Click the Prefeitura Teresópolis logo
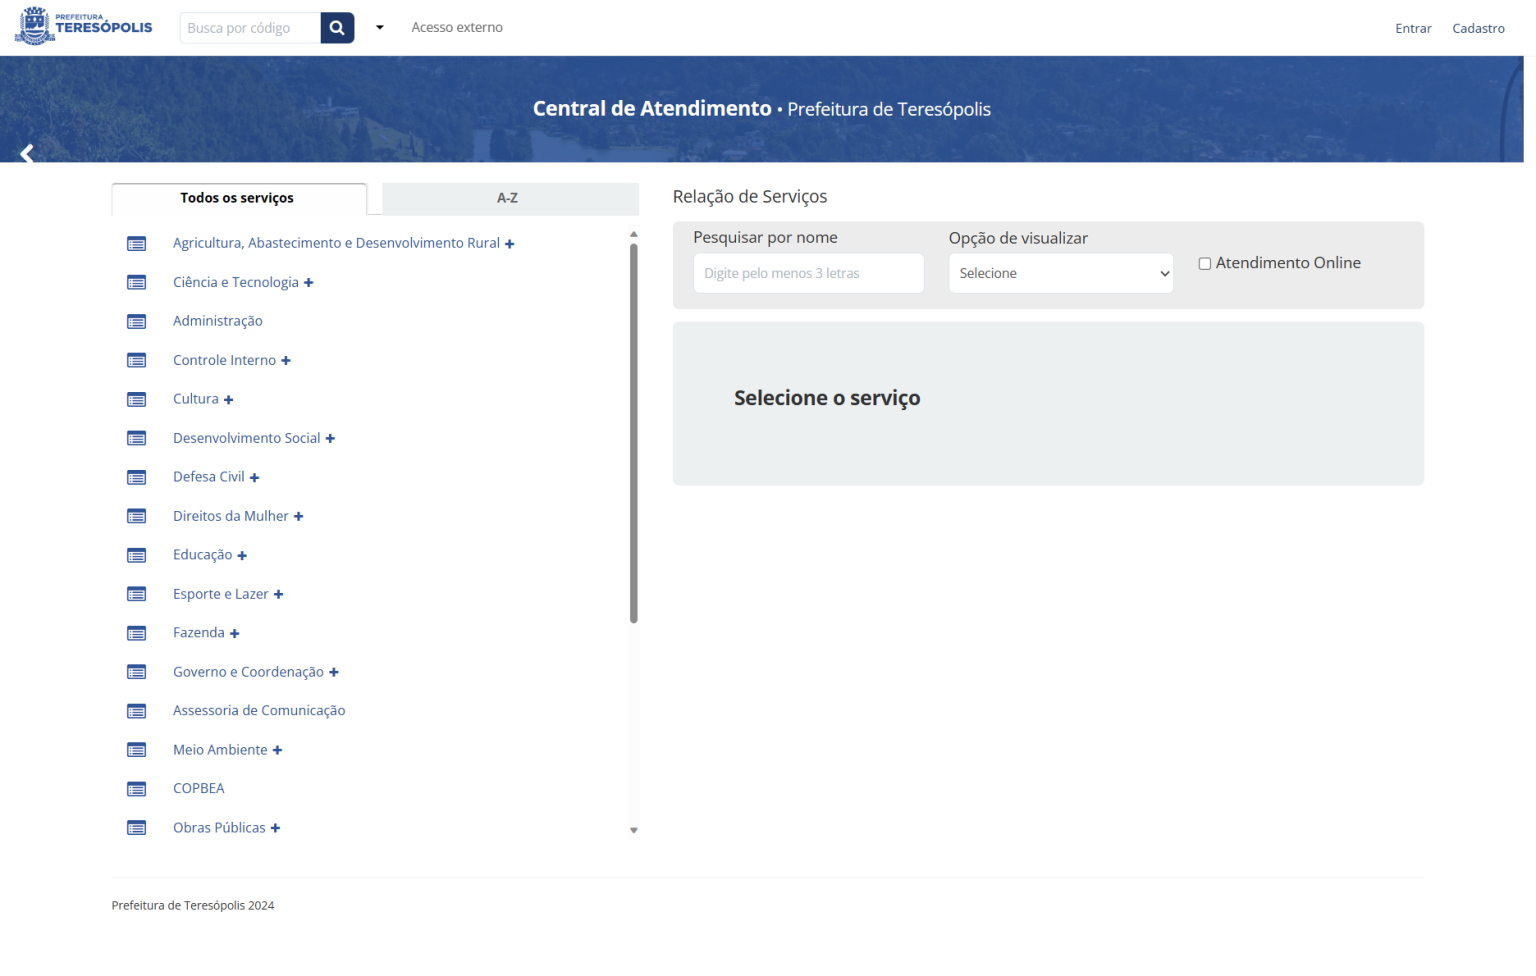 coord(84,27)
